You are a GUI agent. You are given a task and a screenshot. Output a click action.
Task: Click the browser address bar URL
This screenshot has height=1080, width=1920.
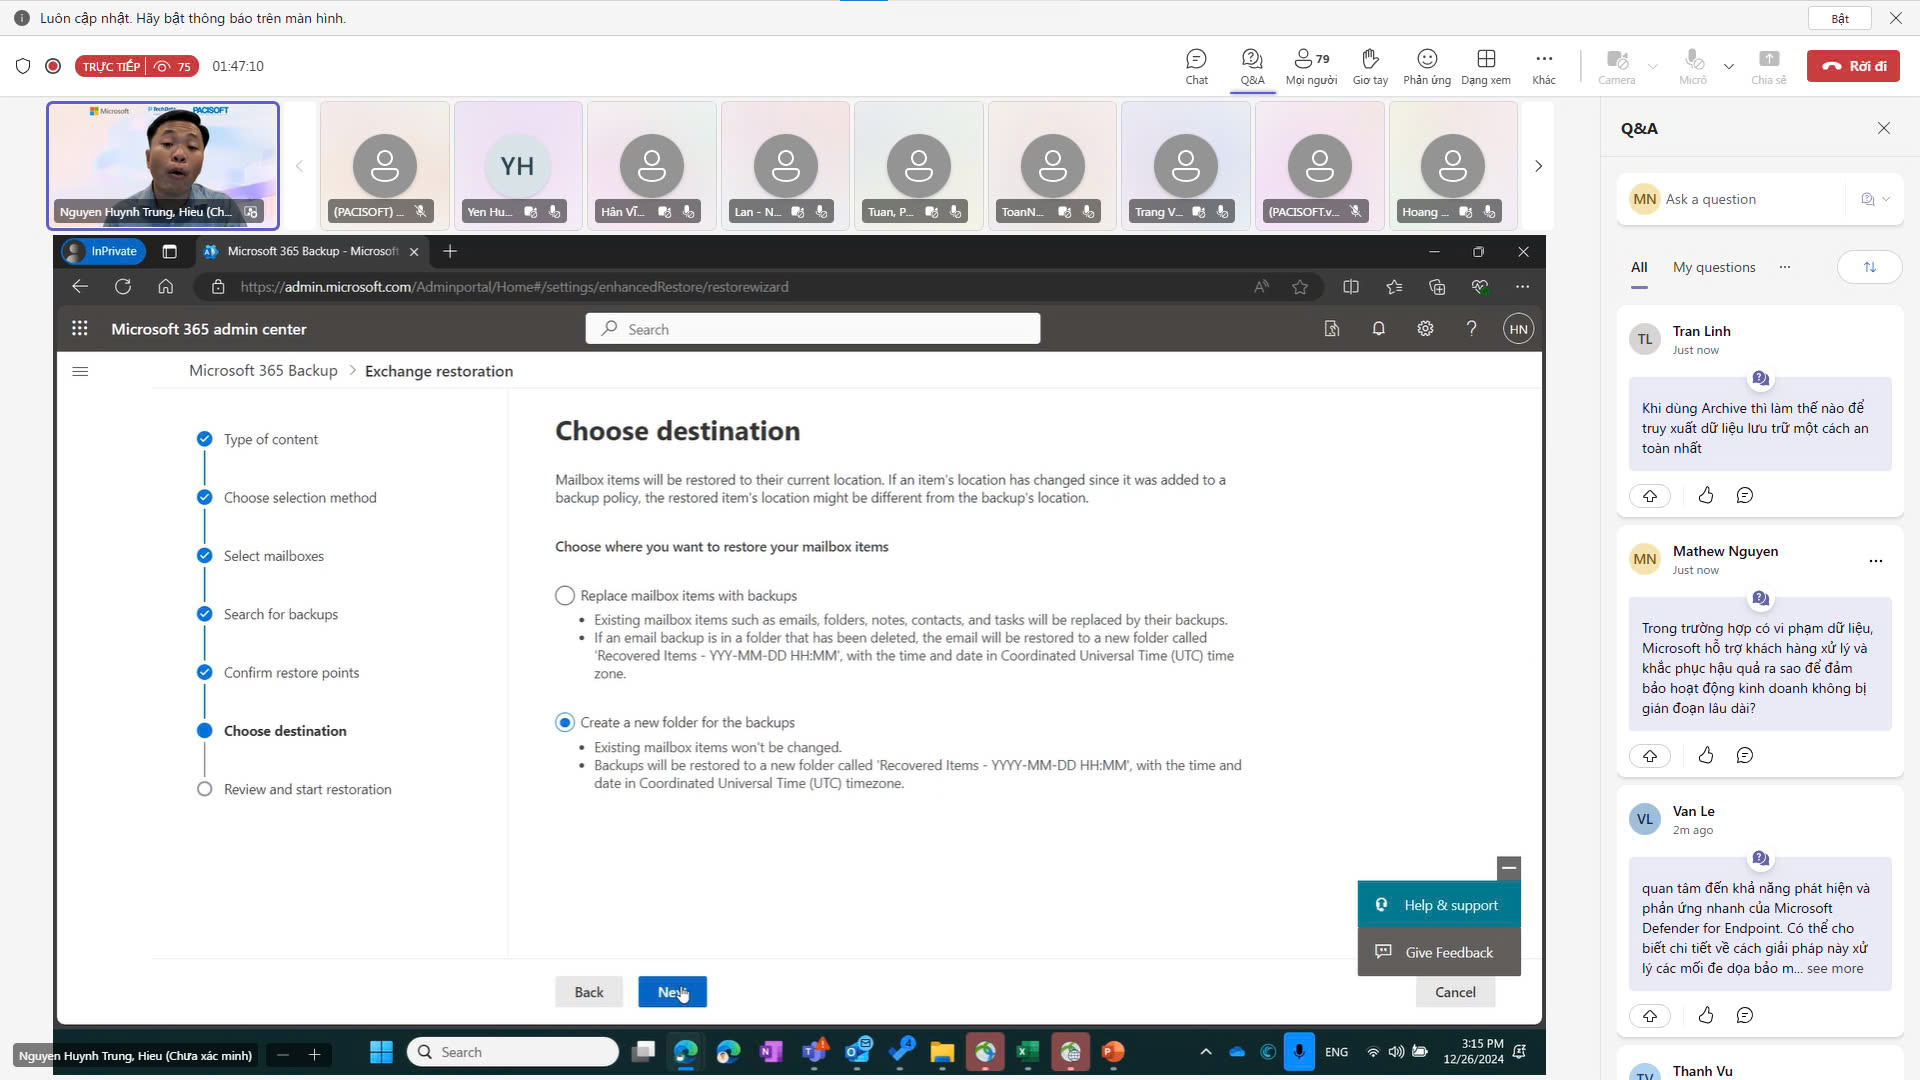[x=514, y=287]
